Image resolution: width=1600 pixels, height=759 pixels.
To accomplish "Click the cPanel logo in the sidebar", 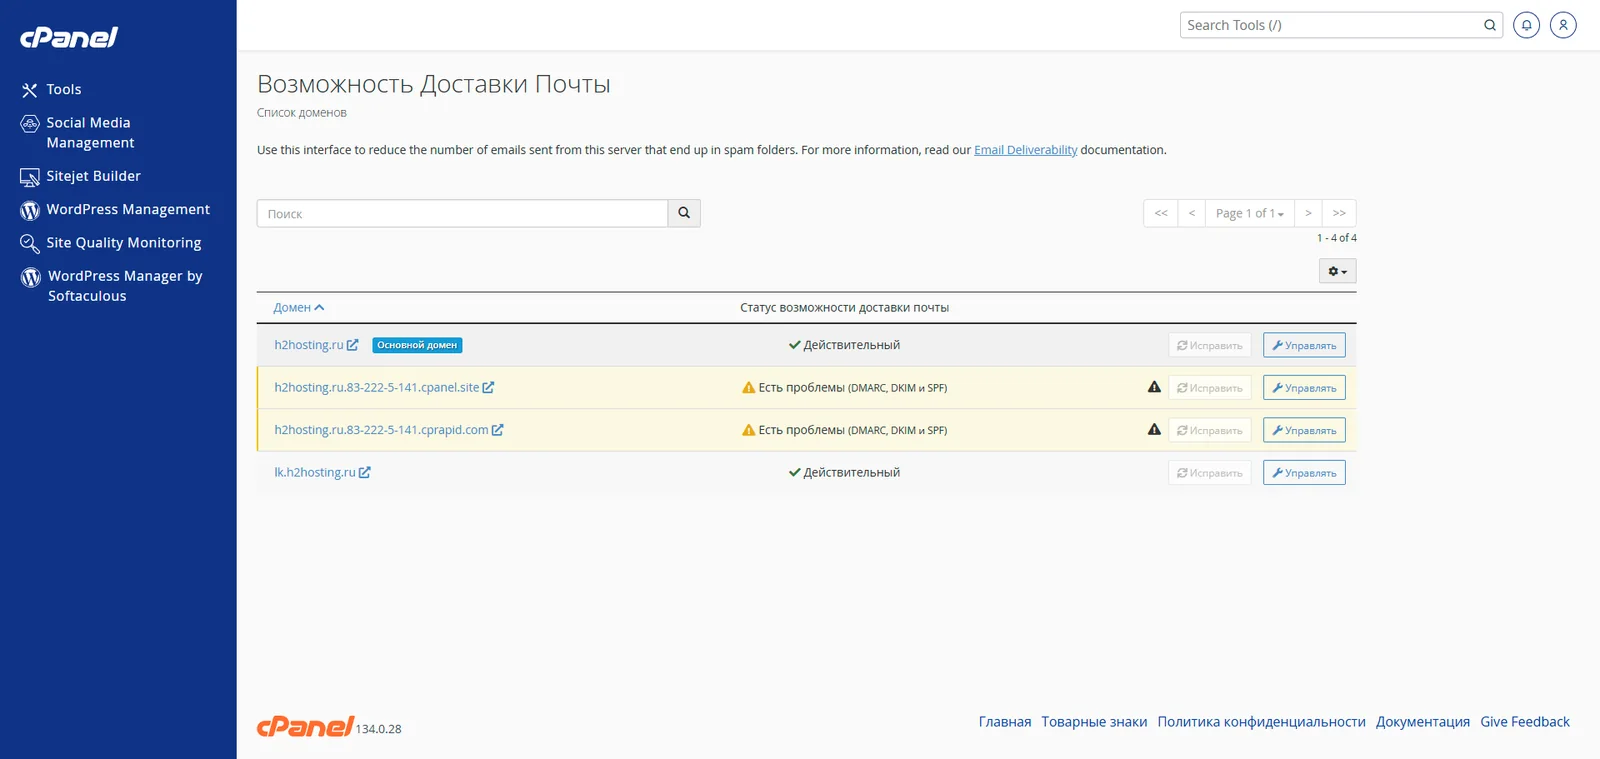I will pos(69,37).
